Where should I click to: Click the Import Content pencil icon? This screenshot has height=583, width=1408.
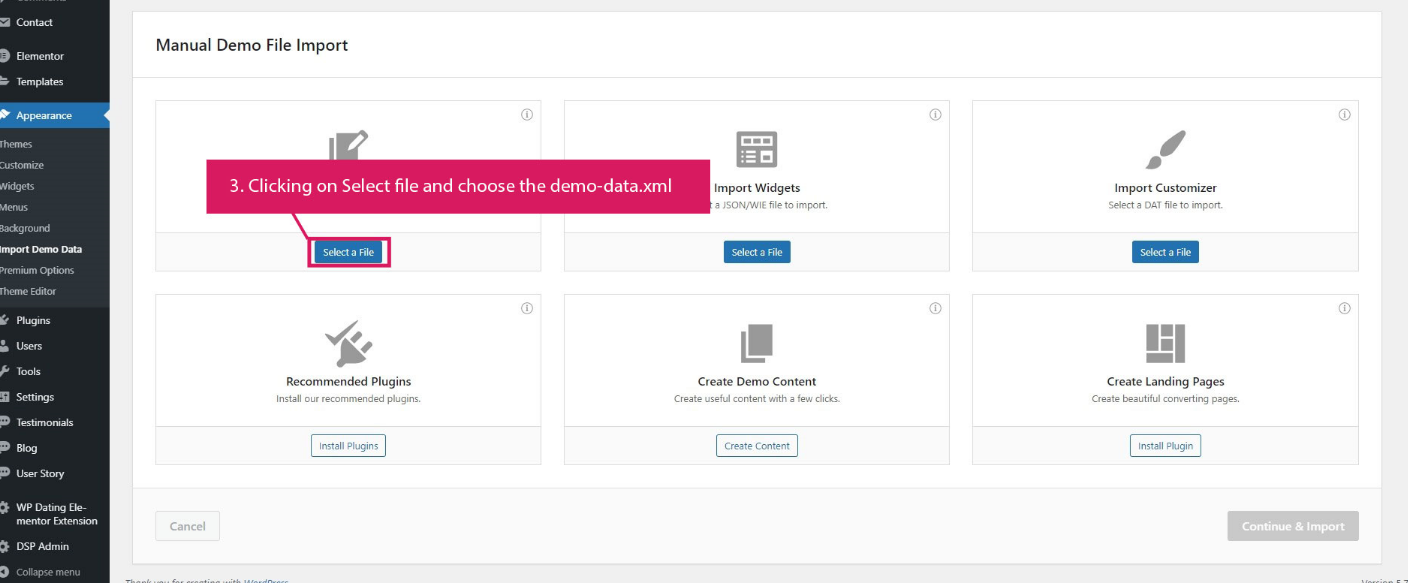348,145
